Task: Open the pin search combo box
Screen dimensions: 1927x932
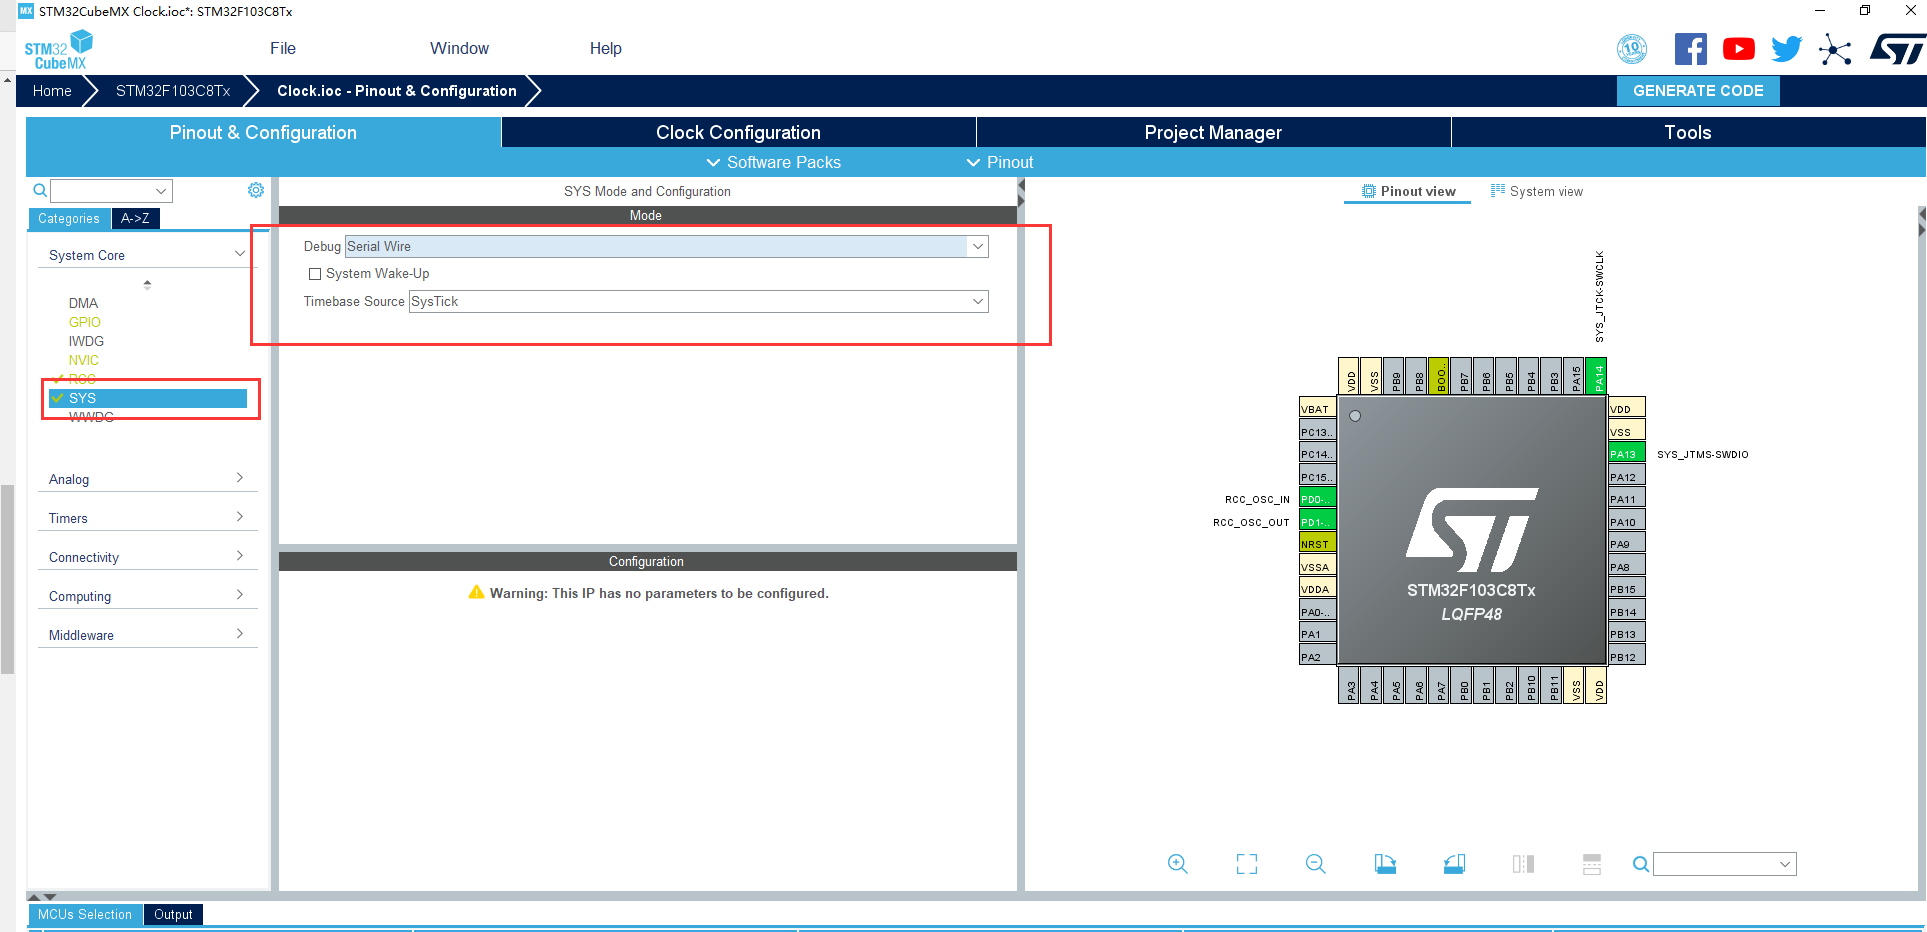Action: (1725, 864)
